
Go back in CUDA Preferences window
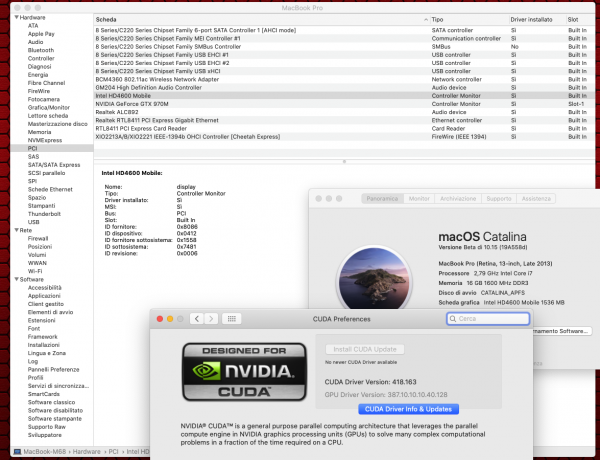(197, 319)
